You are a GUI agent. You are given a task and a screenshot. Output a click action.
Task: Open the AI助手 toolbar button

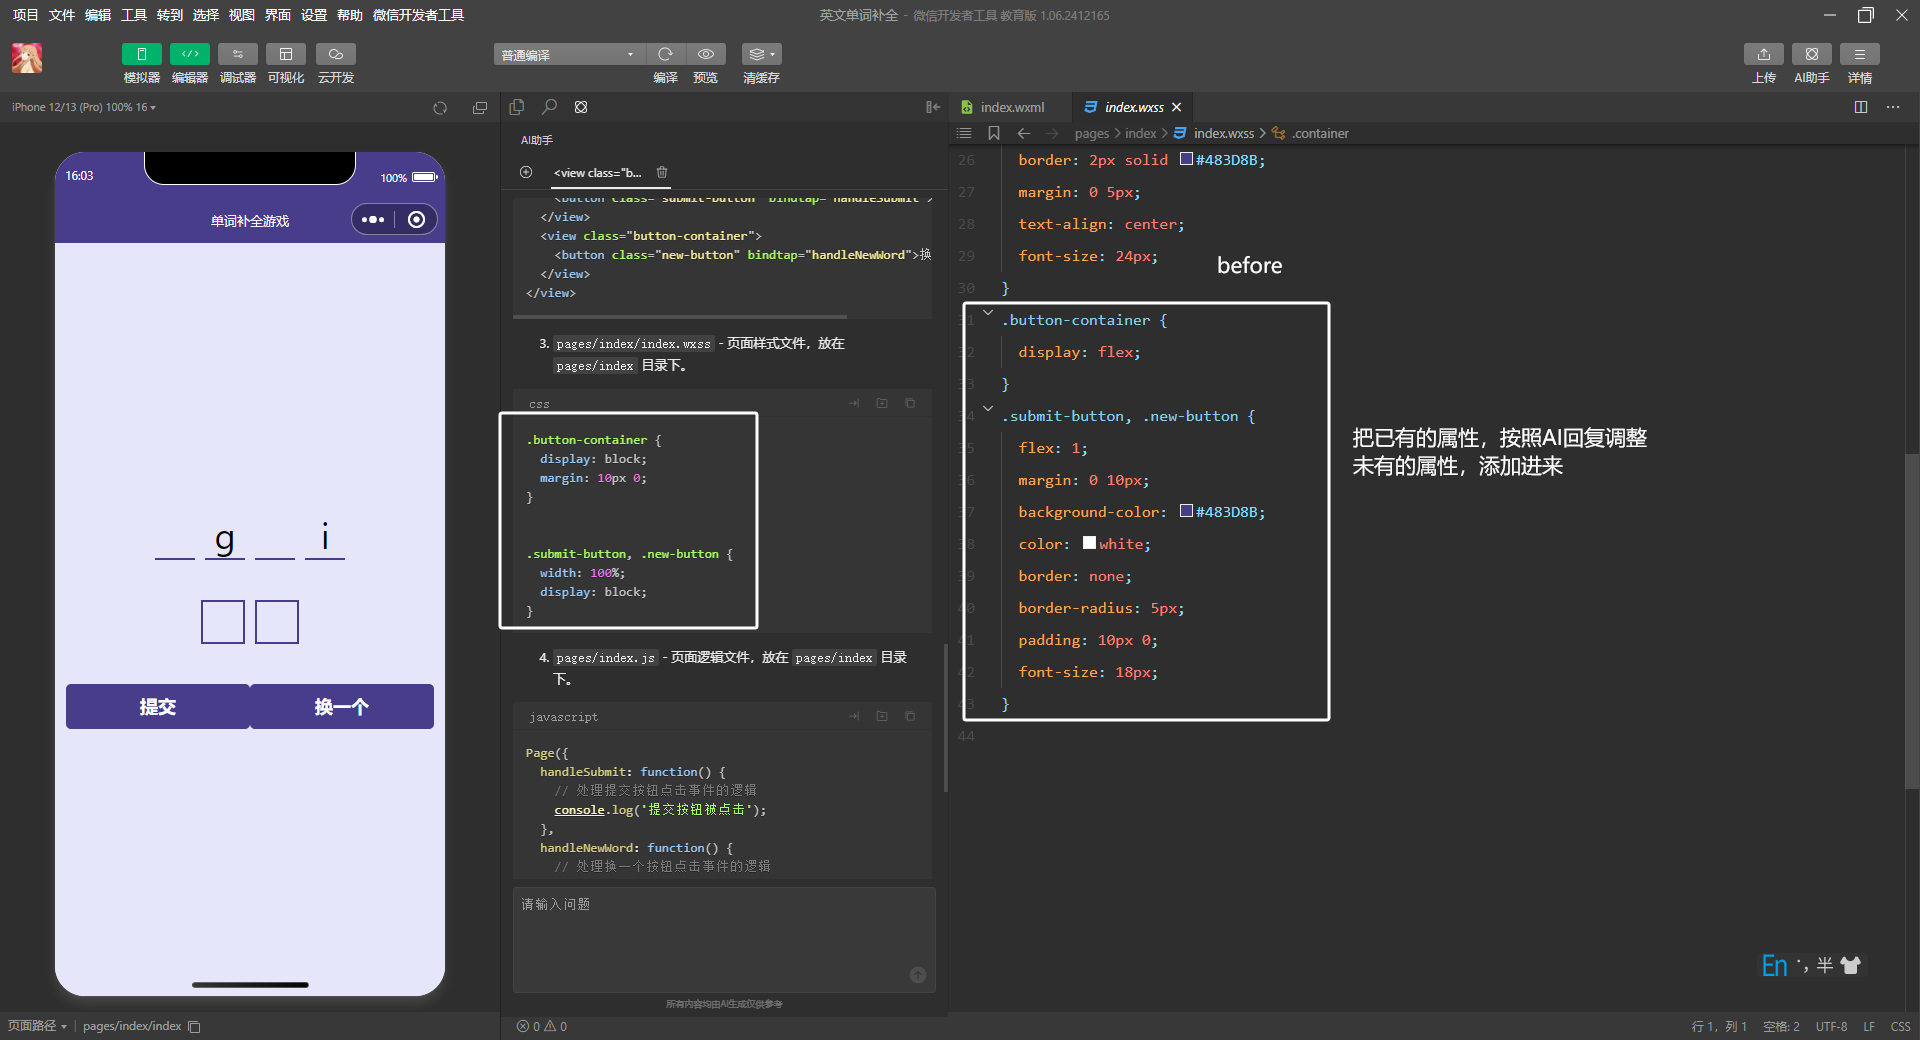[x=1812, y=54]
